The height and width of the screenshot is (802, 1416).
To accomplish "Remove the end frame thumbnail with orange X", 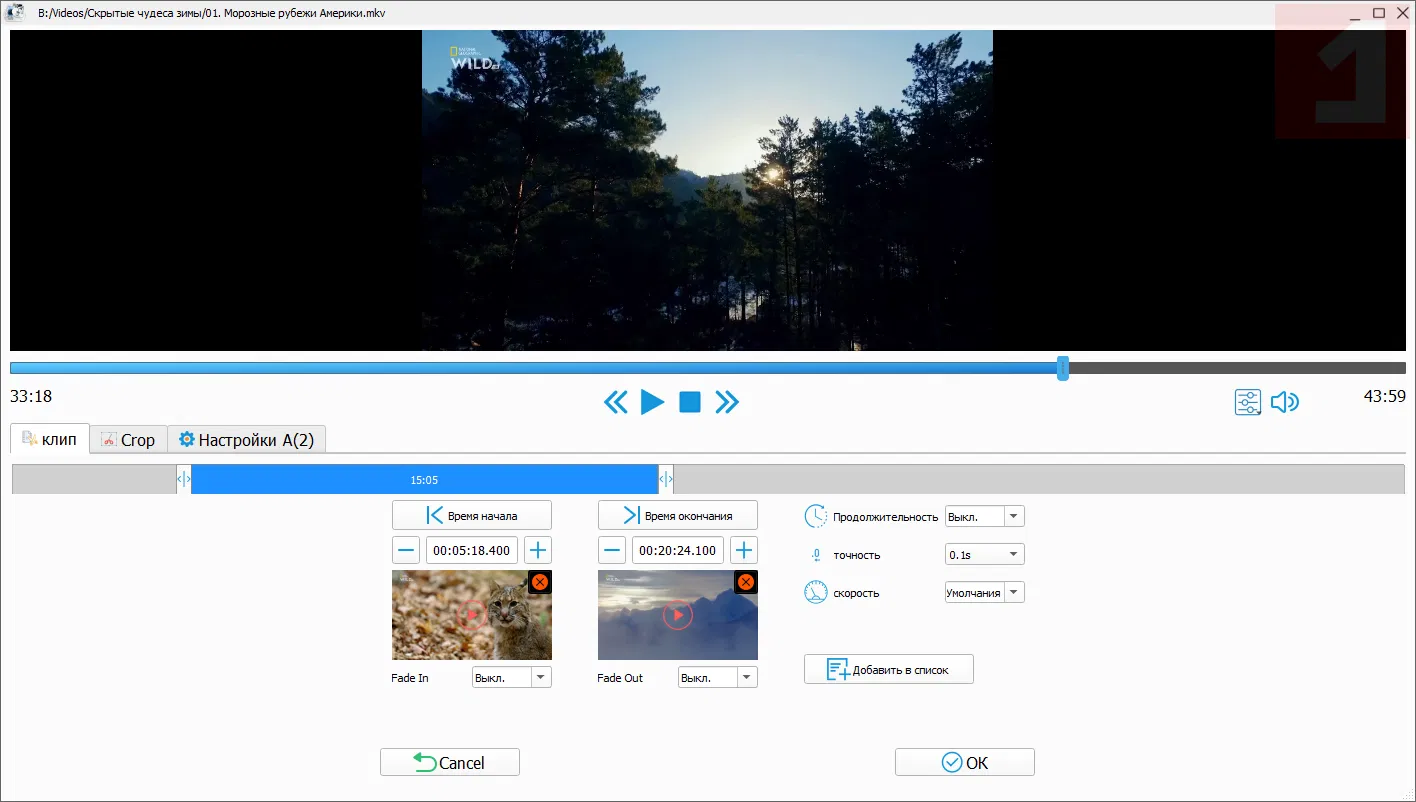I will click(x=746, y=582).
